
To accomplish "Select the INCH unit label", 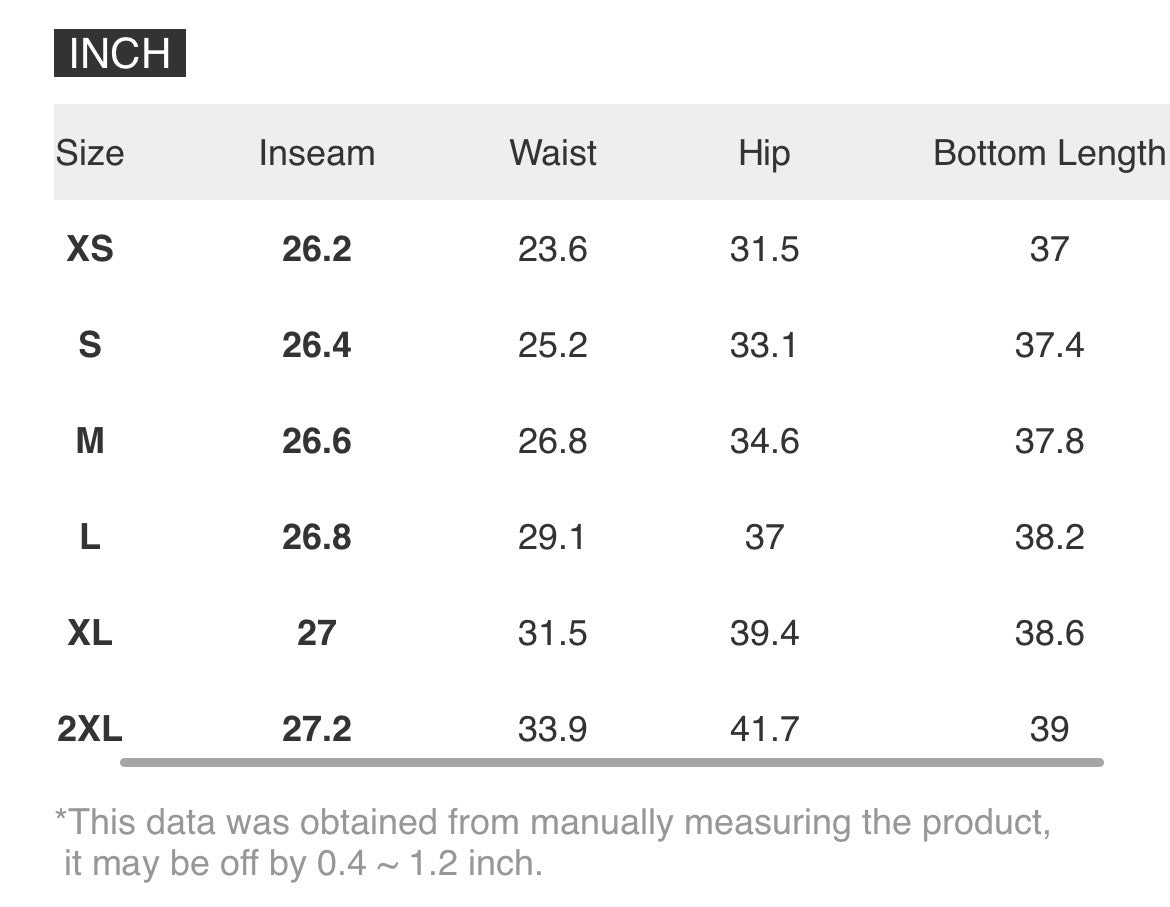I will (119, 53).
